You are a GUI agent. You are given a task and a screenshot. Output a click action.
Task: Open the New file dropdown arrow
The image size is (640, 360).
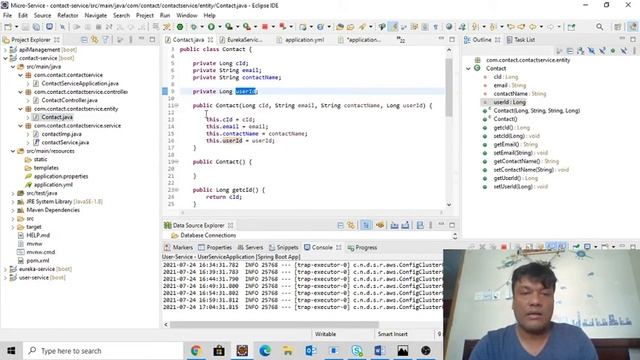point(16,27)
